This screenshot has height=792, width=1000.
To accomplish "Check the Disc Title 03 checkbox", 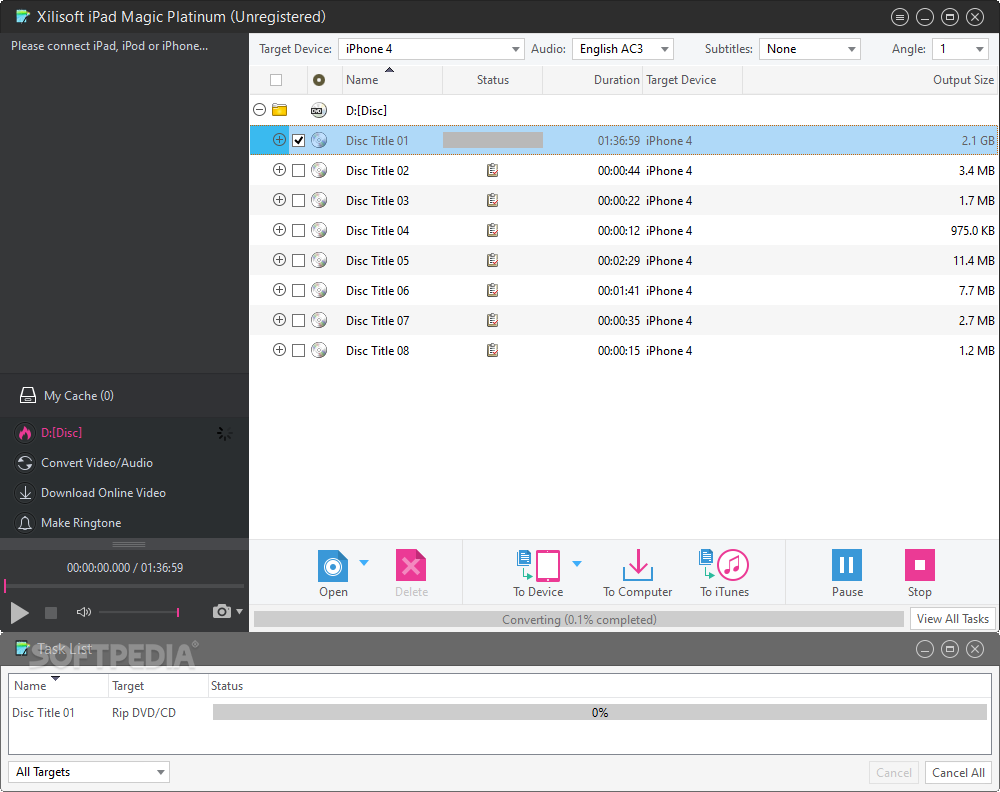I will (298, 200).
